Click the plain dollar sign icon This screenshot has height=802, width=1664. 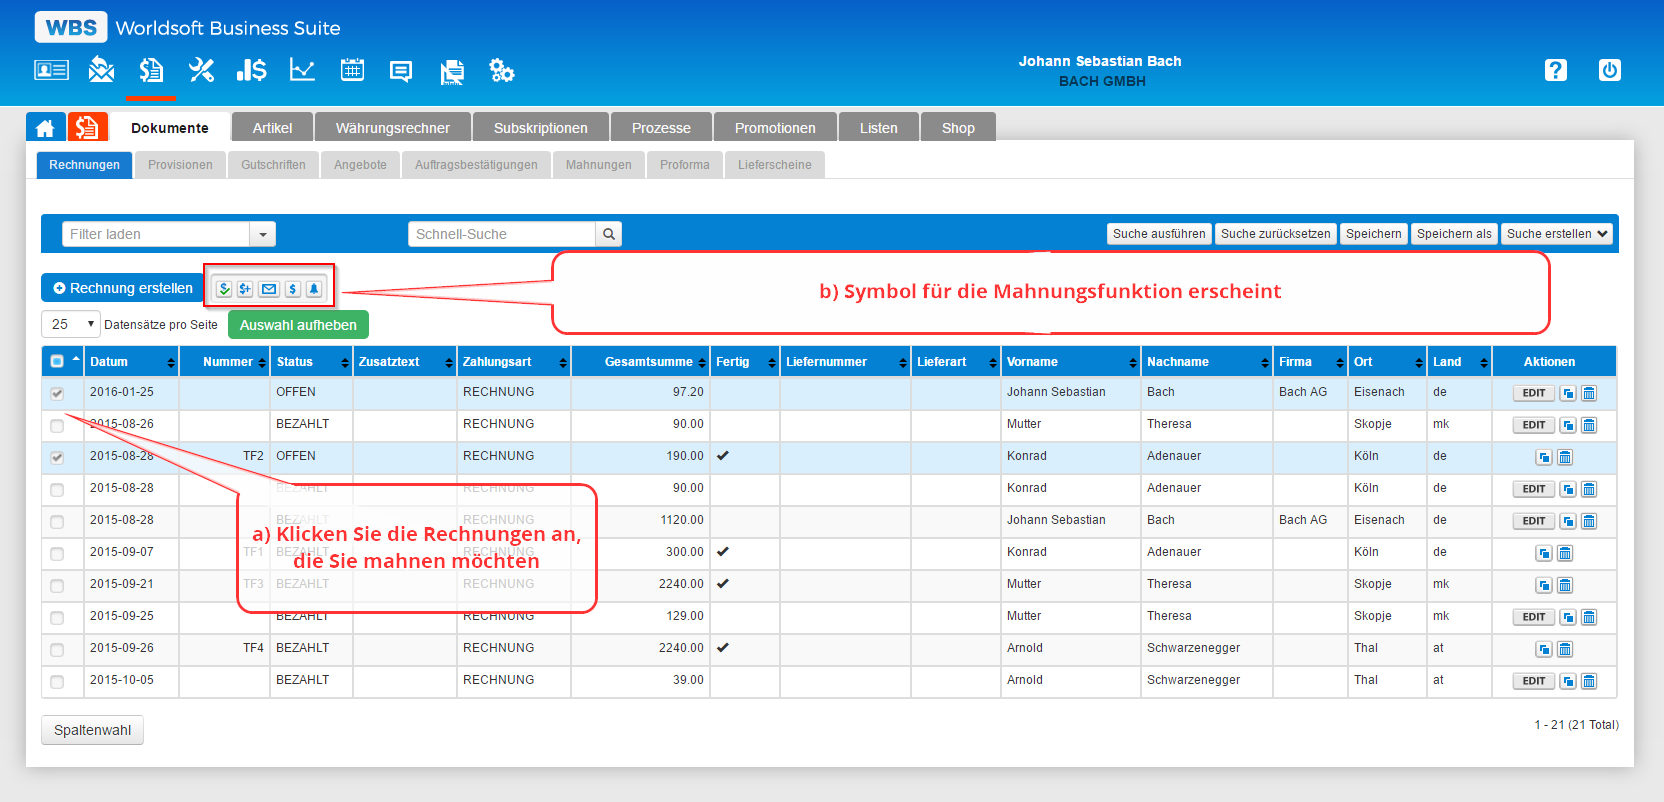[x=292, y=289]
